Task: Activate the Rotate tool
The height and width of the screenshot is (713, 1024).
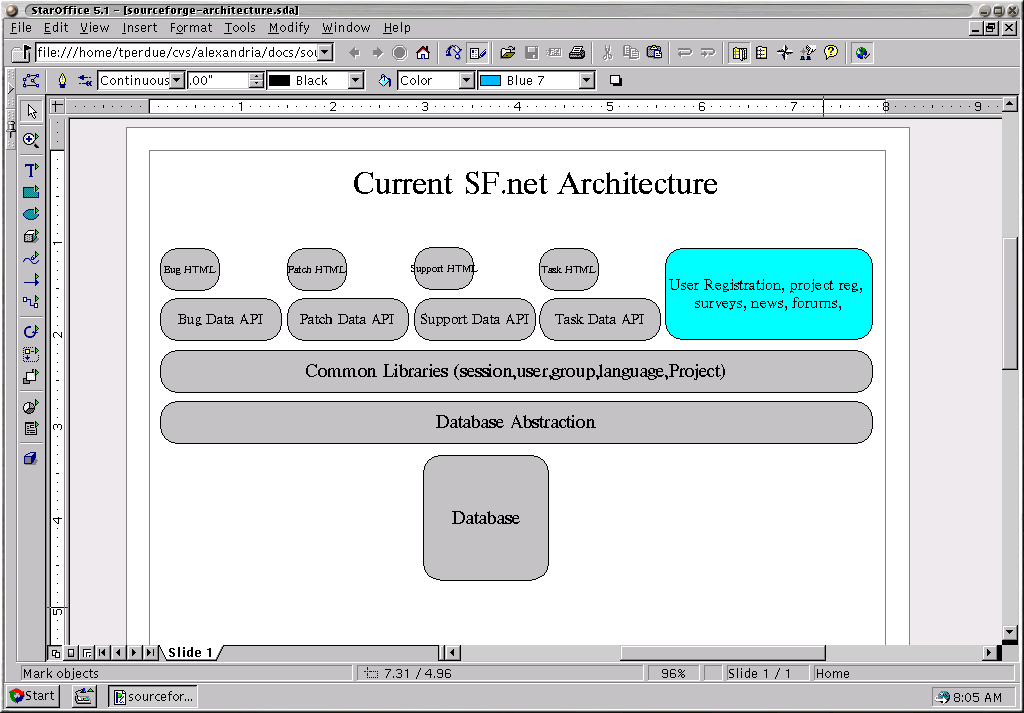Action: [31, 331]
